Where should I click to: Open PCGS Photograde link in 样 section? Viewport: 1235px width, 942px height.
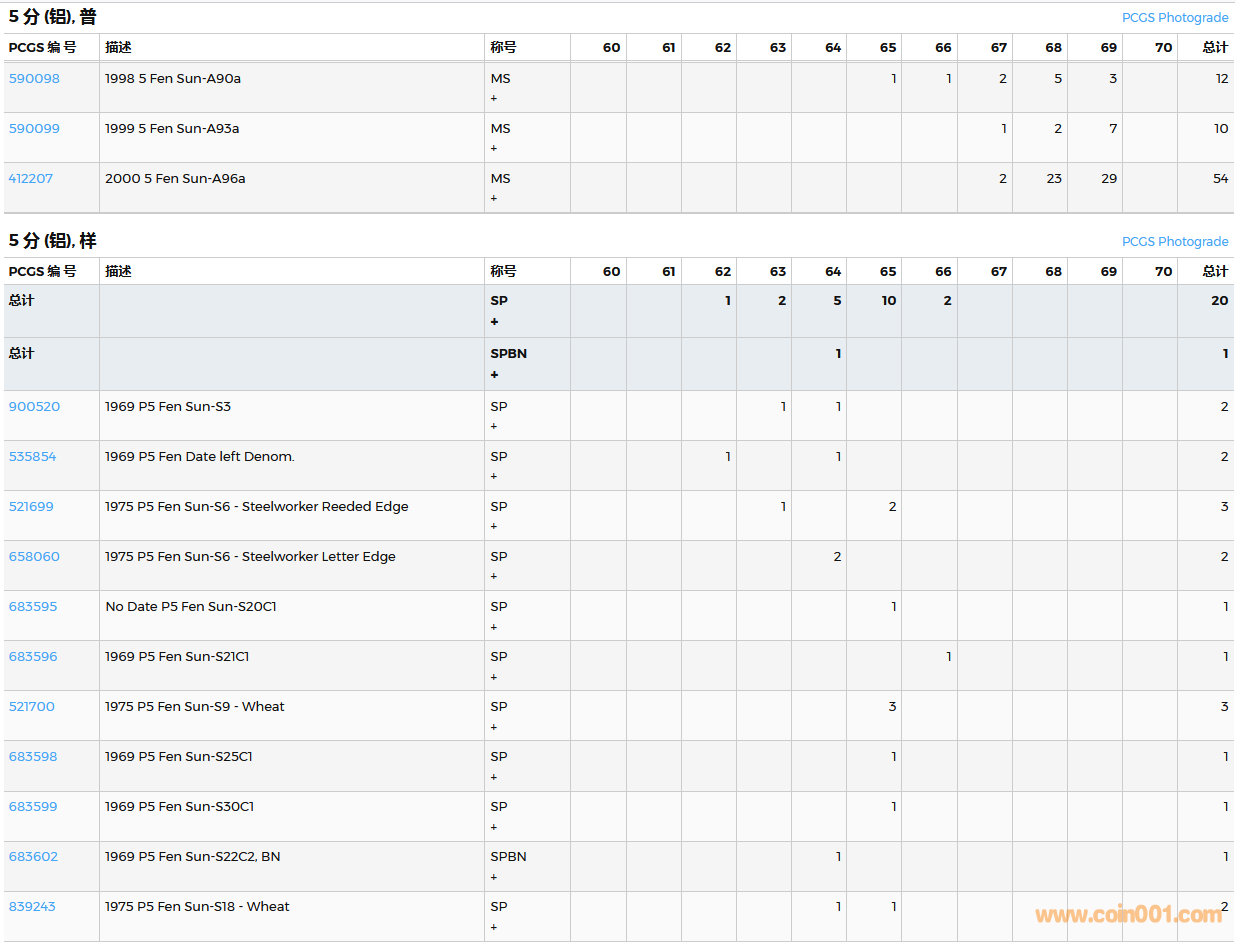click(x=1174, y=241)
